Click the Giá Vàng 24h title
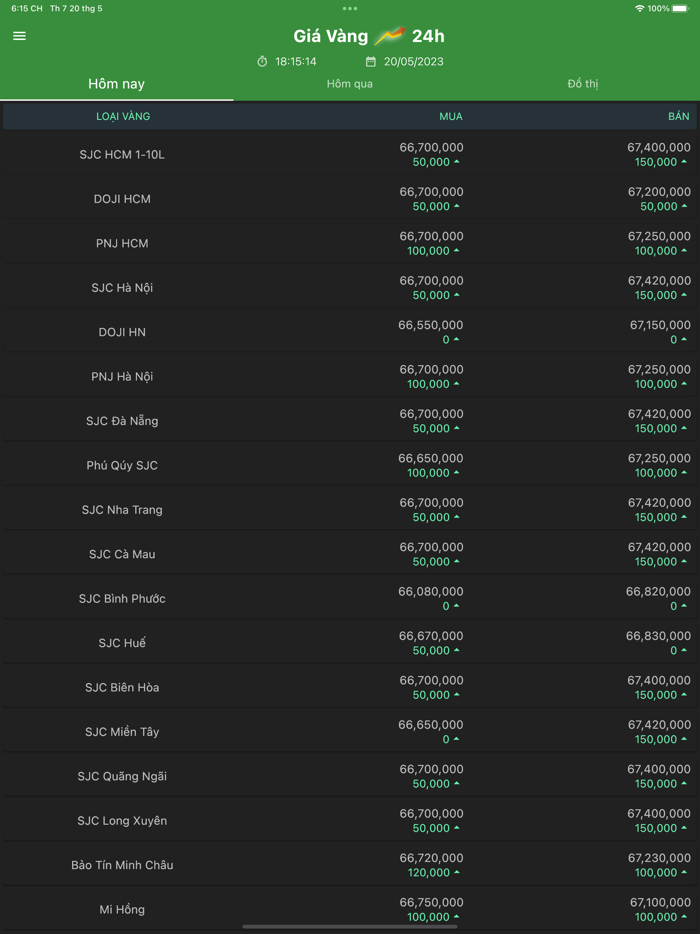The width and height of the screenshot is (700, 934). [x=369, y=36]
